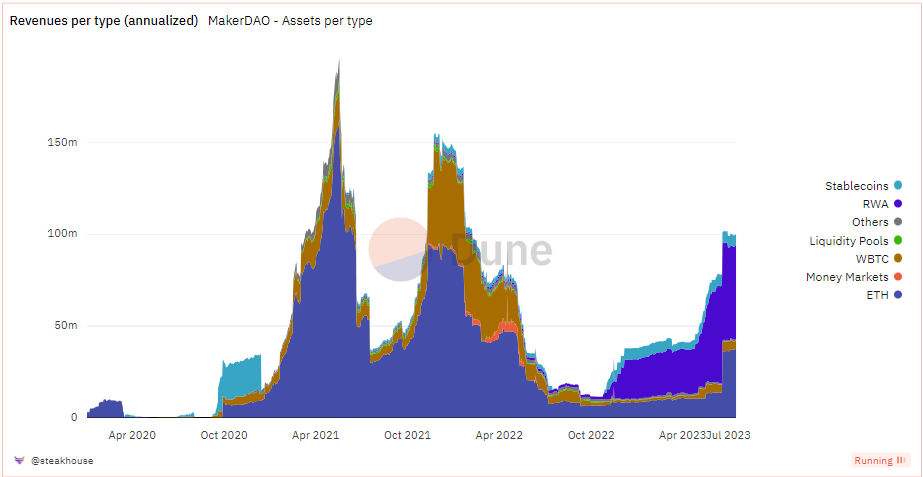Screen dimensions: 923x477
Task: Click the WBTC legend brown dot
Action: 898,259
